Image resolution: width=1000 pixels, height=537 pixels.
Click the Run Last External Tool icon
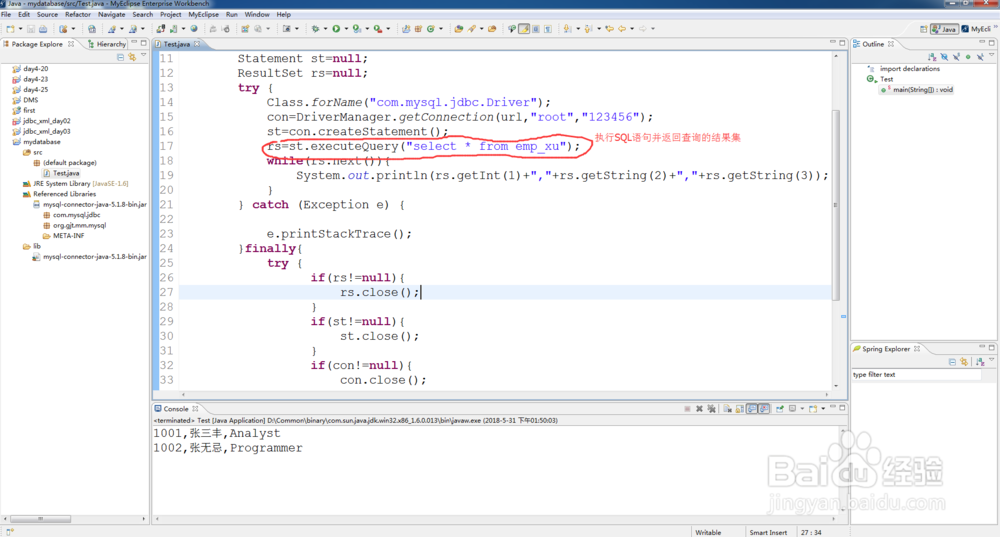[378, 29]
